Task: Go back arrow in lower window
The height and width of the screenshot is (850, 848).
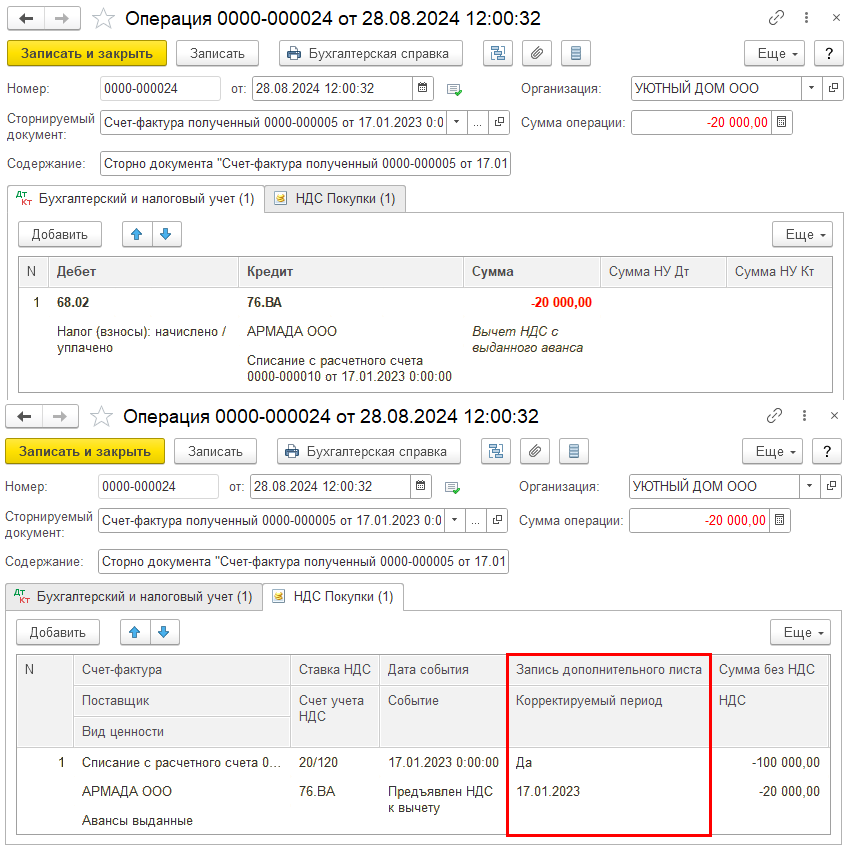Action: click(x=24, y=416)
